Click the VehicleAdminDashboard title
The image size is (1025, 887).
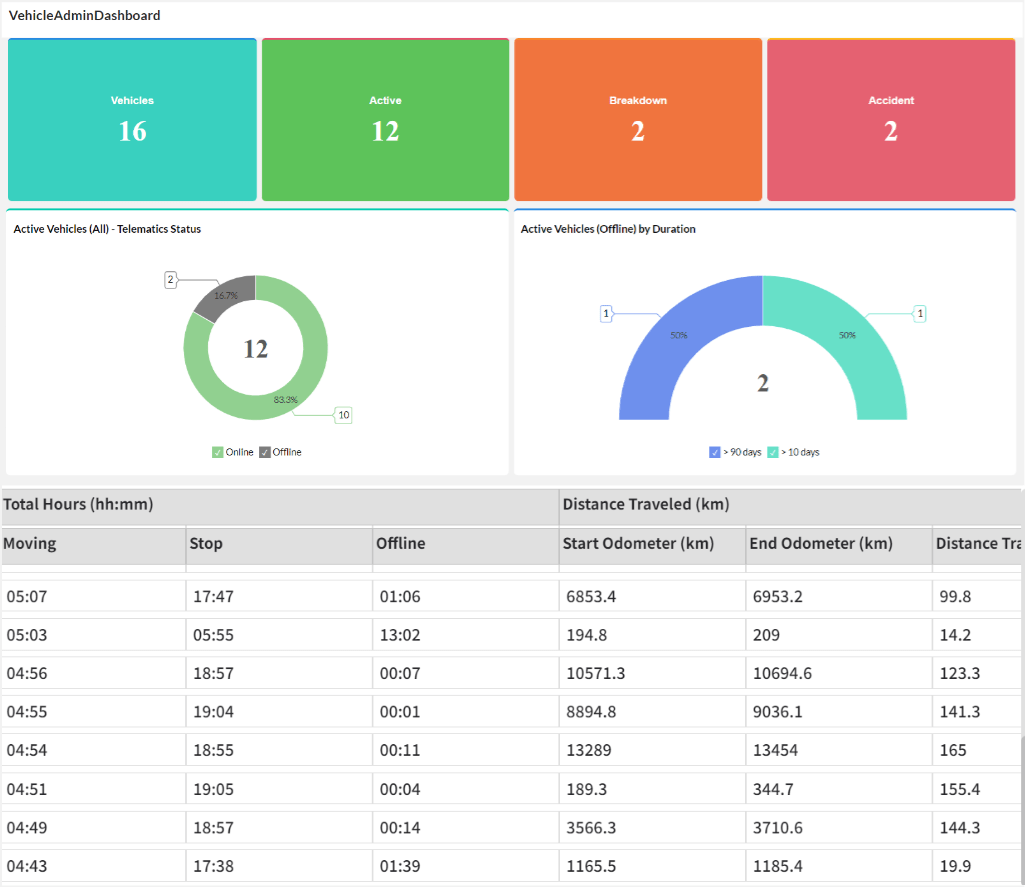pos(84,16)
